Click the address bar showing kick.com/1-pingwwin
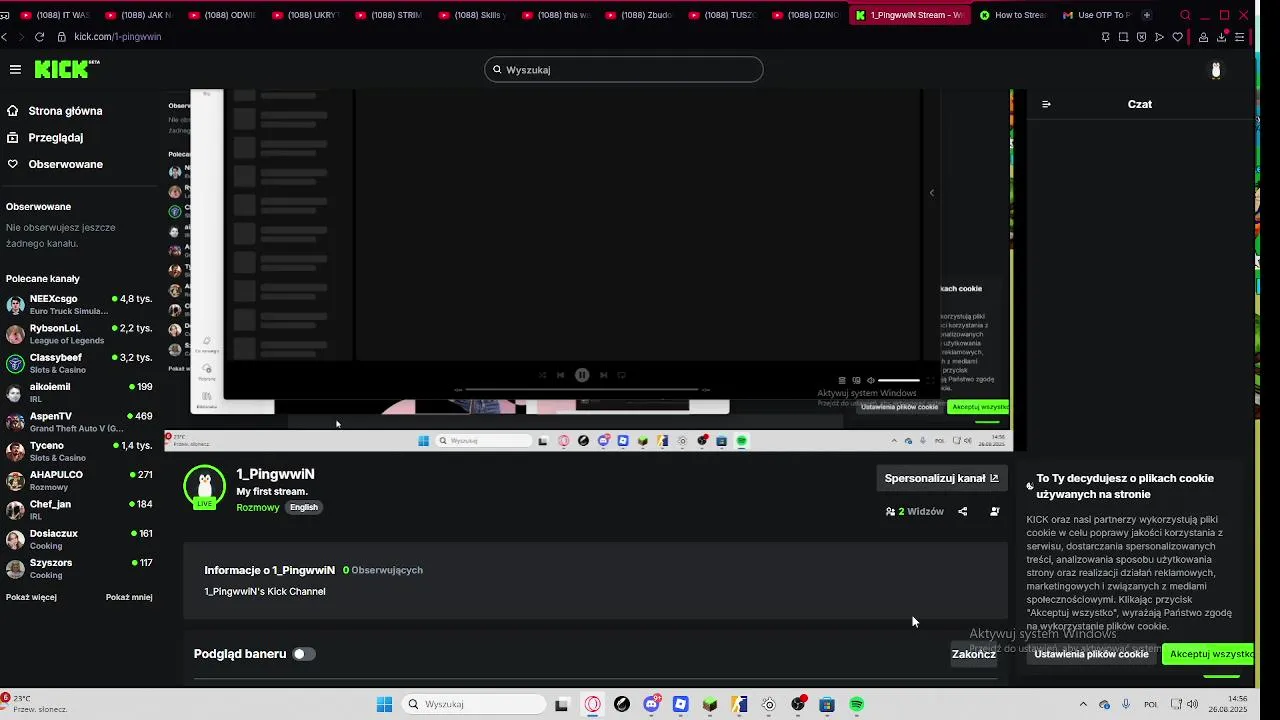Screen dimensions: 1280x720 click(117, 37)
